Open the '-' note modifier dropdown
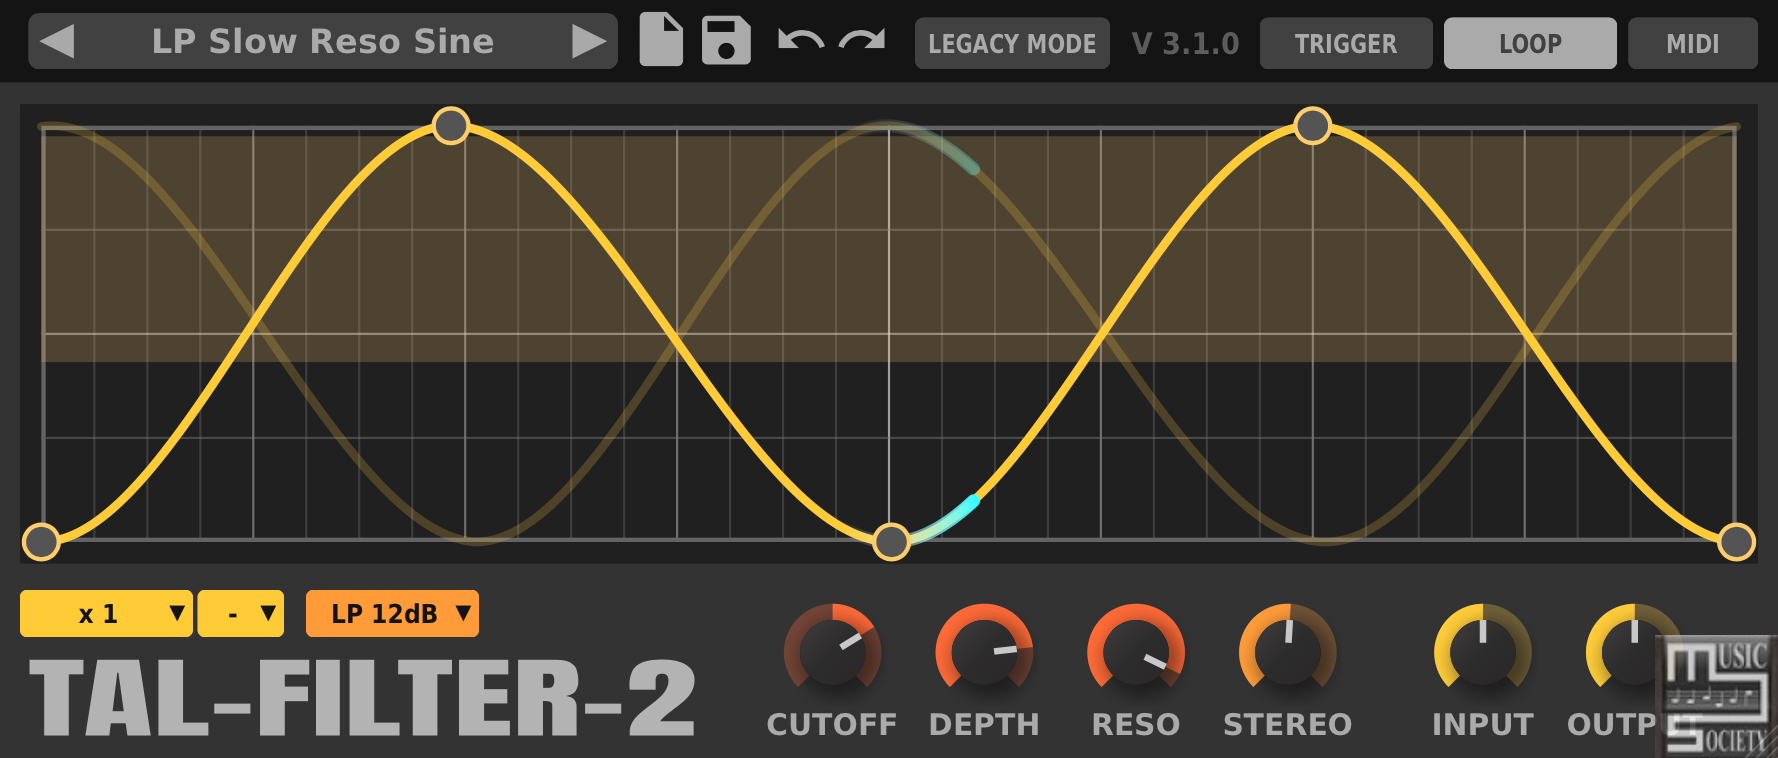Screen dimensions: 1778x758 [x=241, y=613]
